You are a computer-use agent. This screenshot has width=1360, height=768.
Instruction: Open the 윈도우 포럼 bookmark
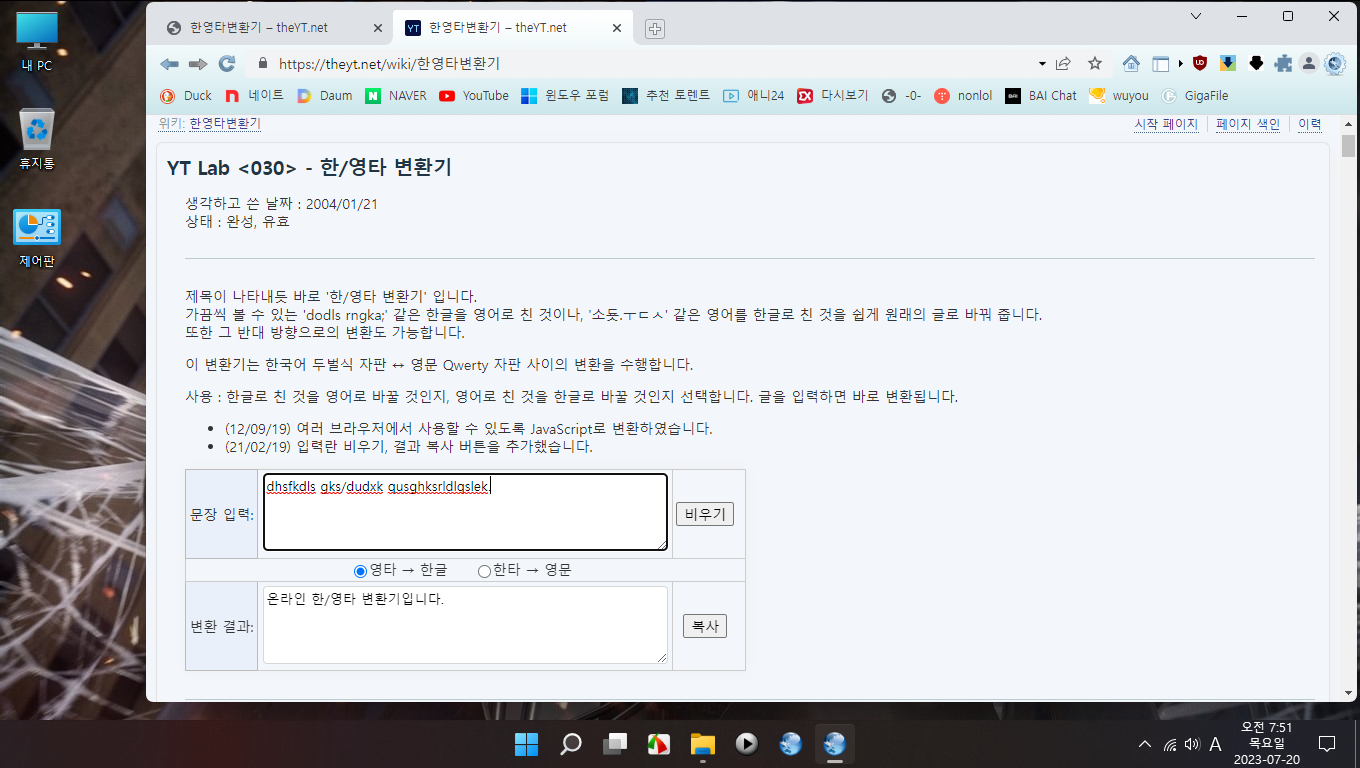pyautogui.click(x=566, y=96)
